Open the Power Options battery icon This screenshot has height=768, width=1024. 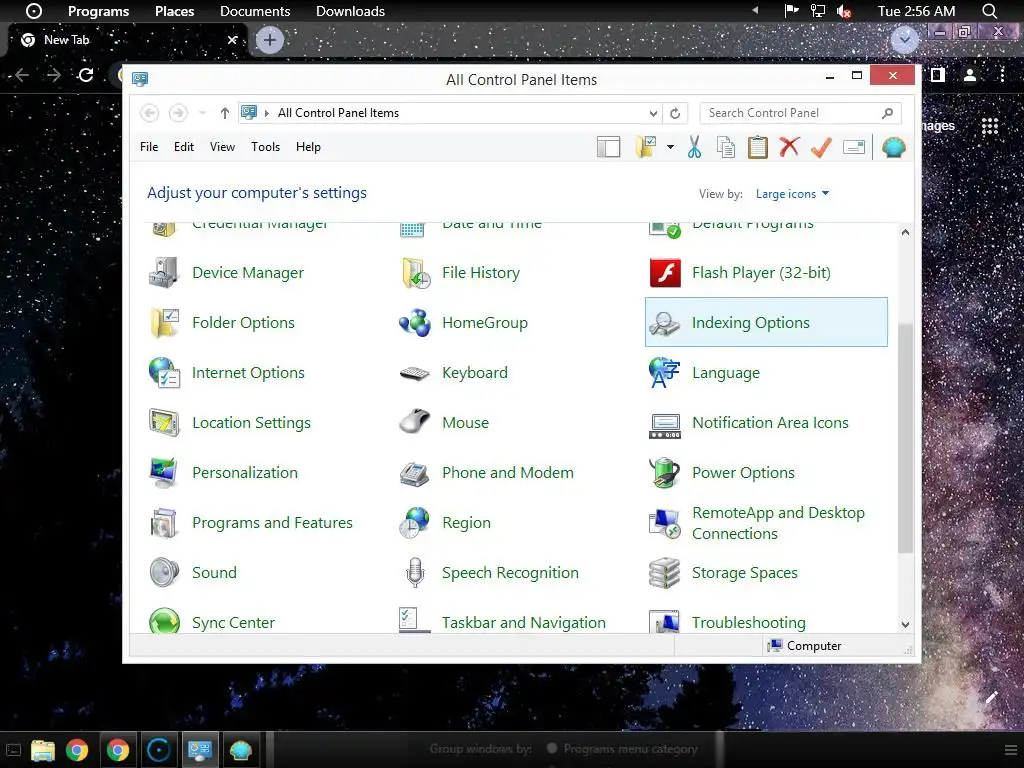(665, 473)
